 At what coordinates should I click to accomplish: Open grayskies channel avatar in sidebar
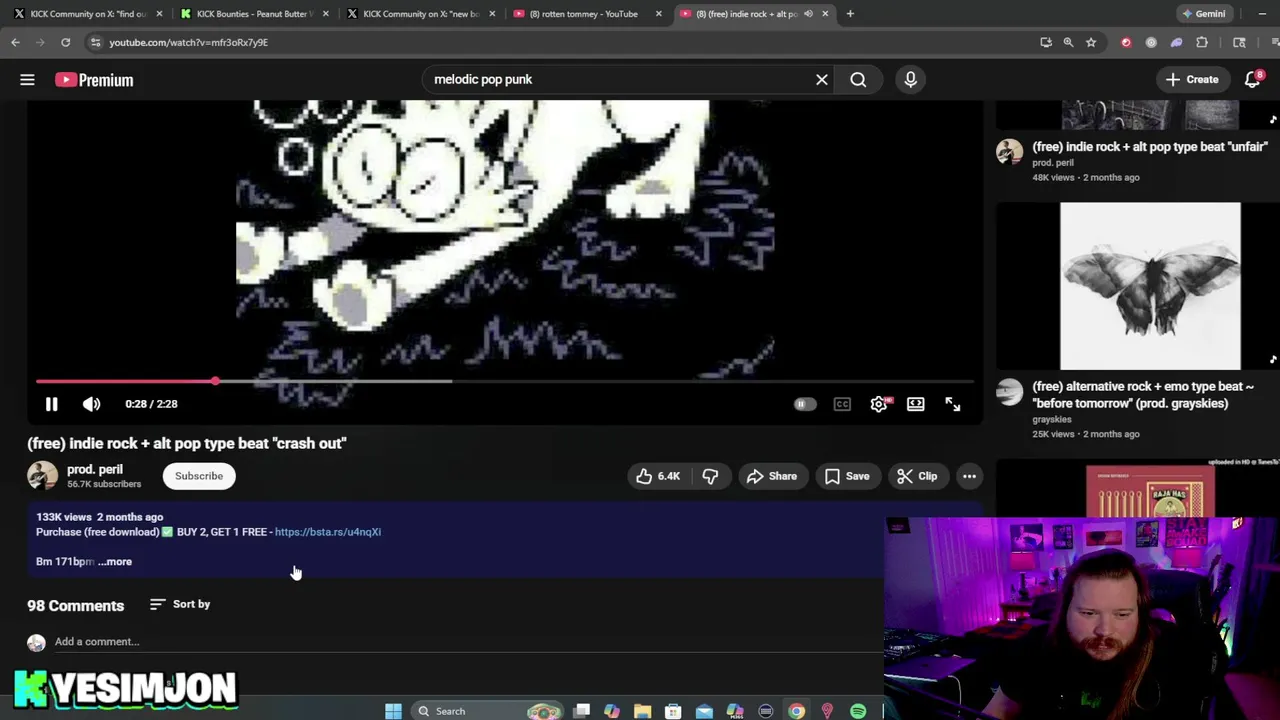tap(1009, 392)
